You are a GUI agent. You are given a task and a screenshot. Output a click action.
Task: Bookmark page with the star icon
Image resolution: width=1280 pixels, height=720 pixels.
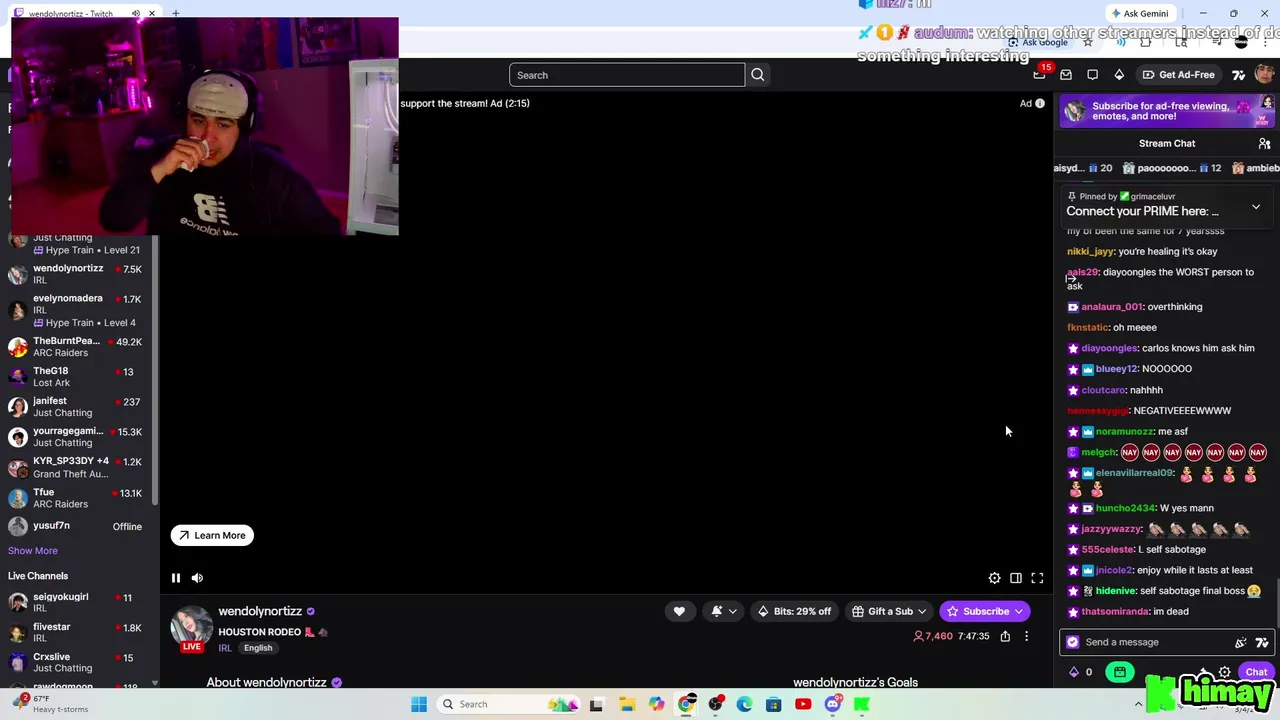pyautogui.click(x=1088, y=43)
